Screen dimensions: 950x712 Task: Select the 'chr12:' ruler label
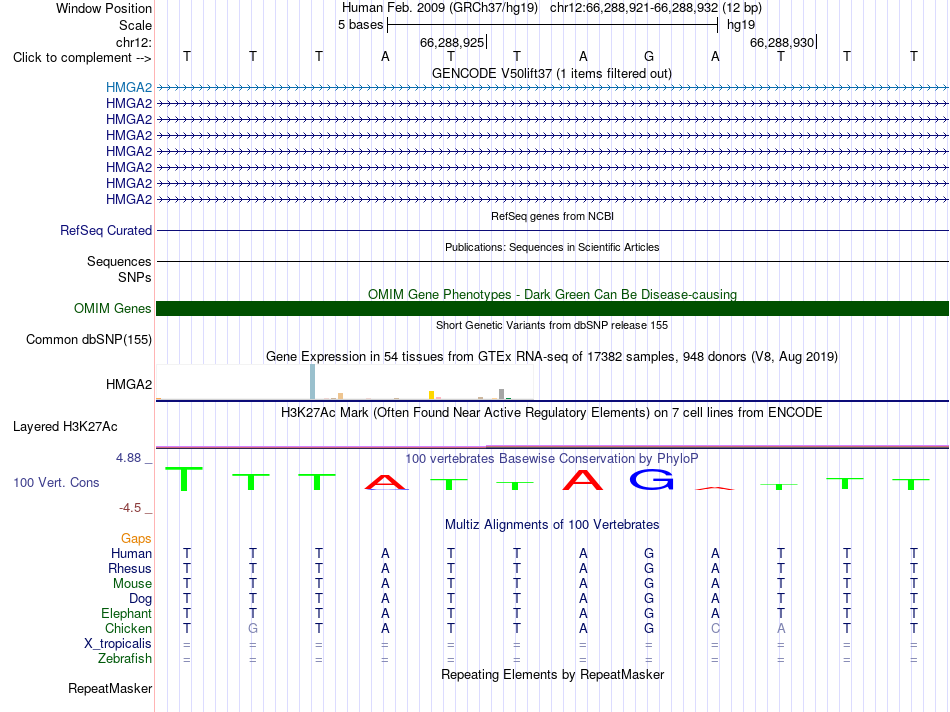point(133,42)
